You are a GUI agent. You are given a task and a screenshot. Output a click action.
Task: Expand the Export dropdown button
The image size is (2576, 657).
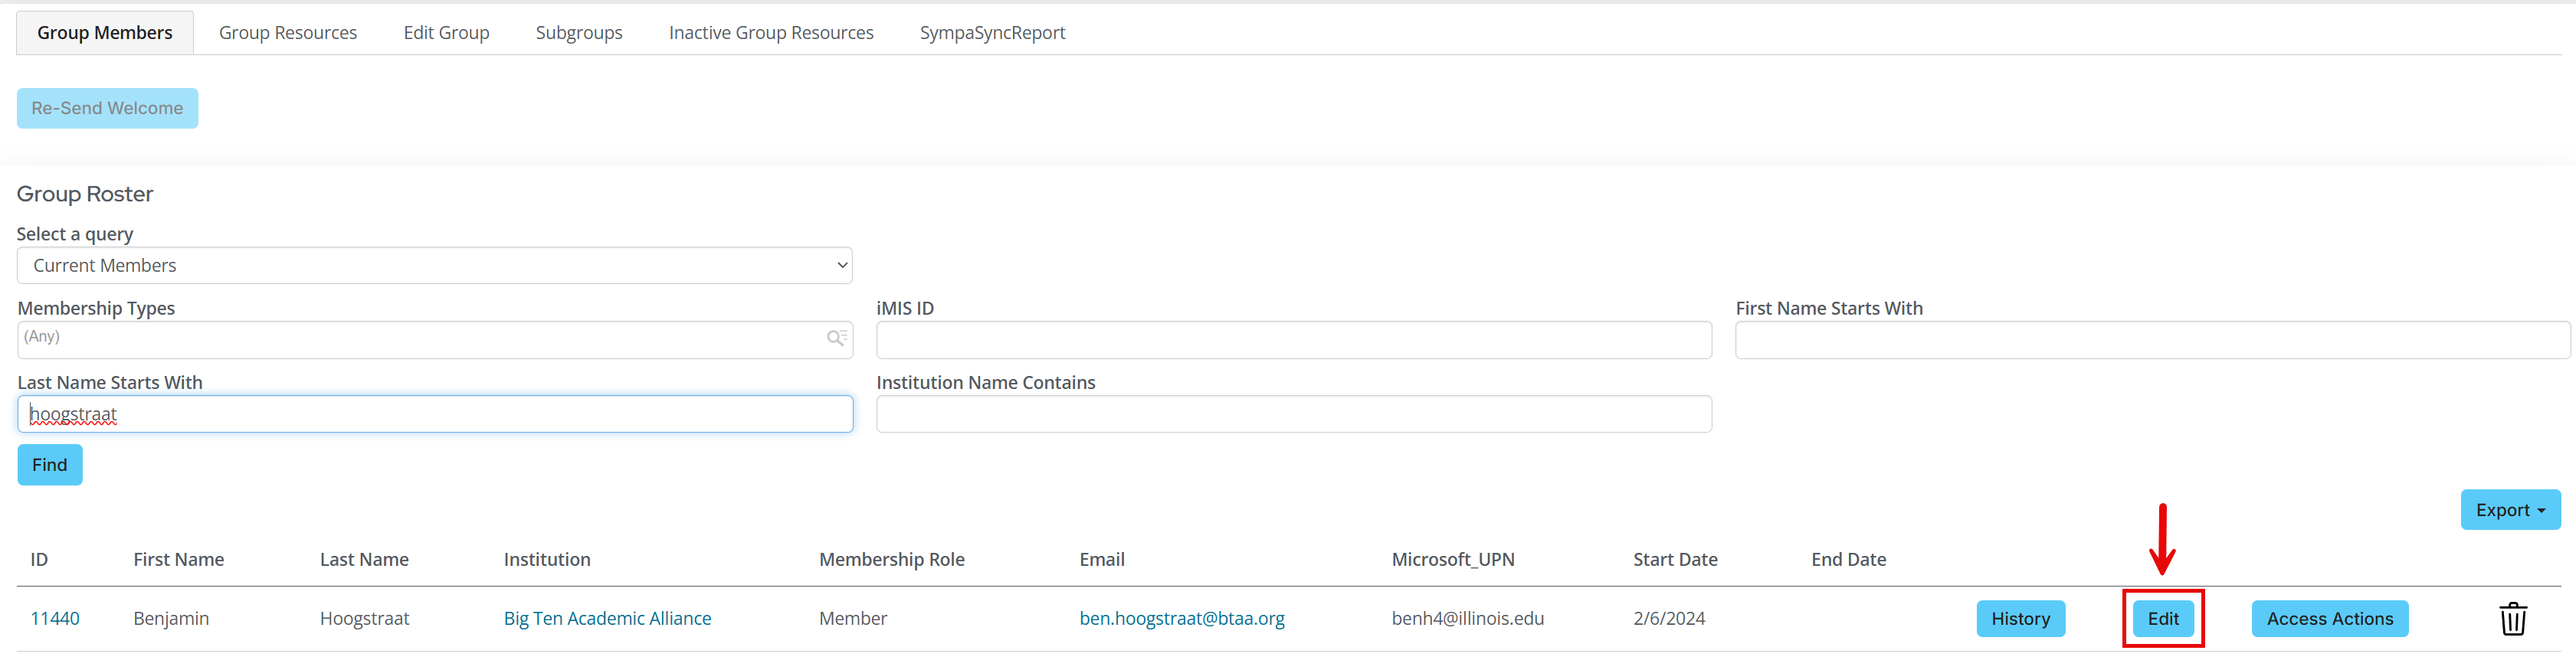click(2510, 510)
